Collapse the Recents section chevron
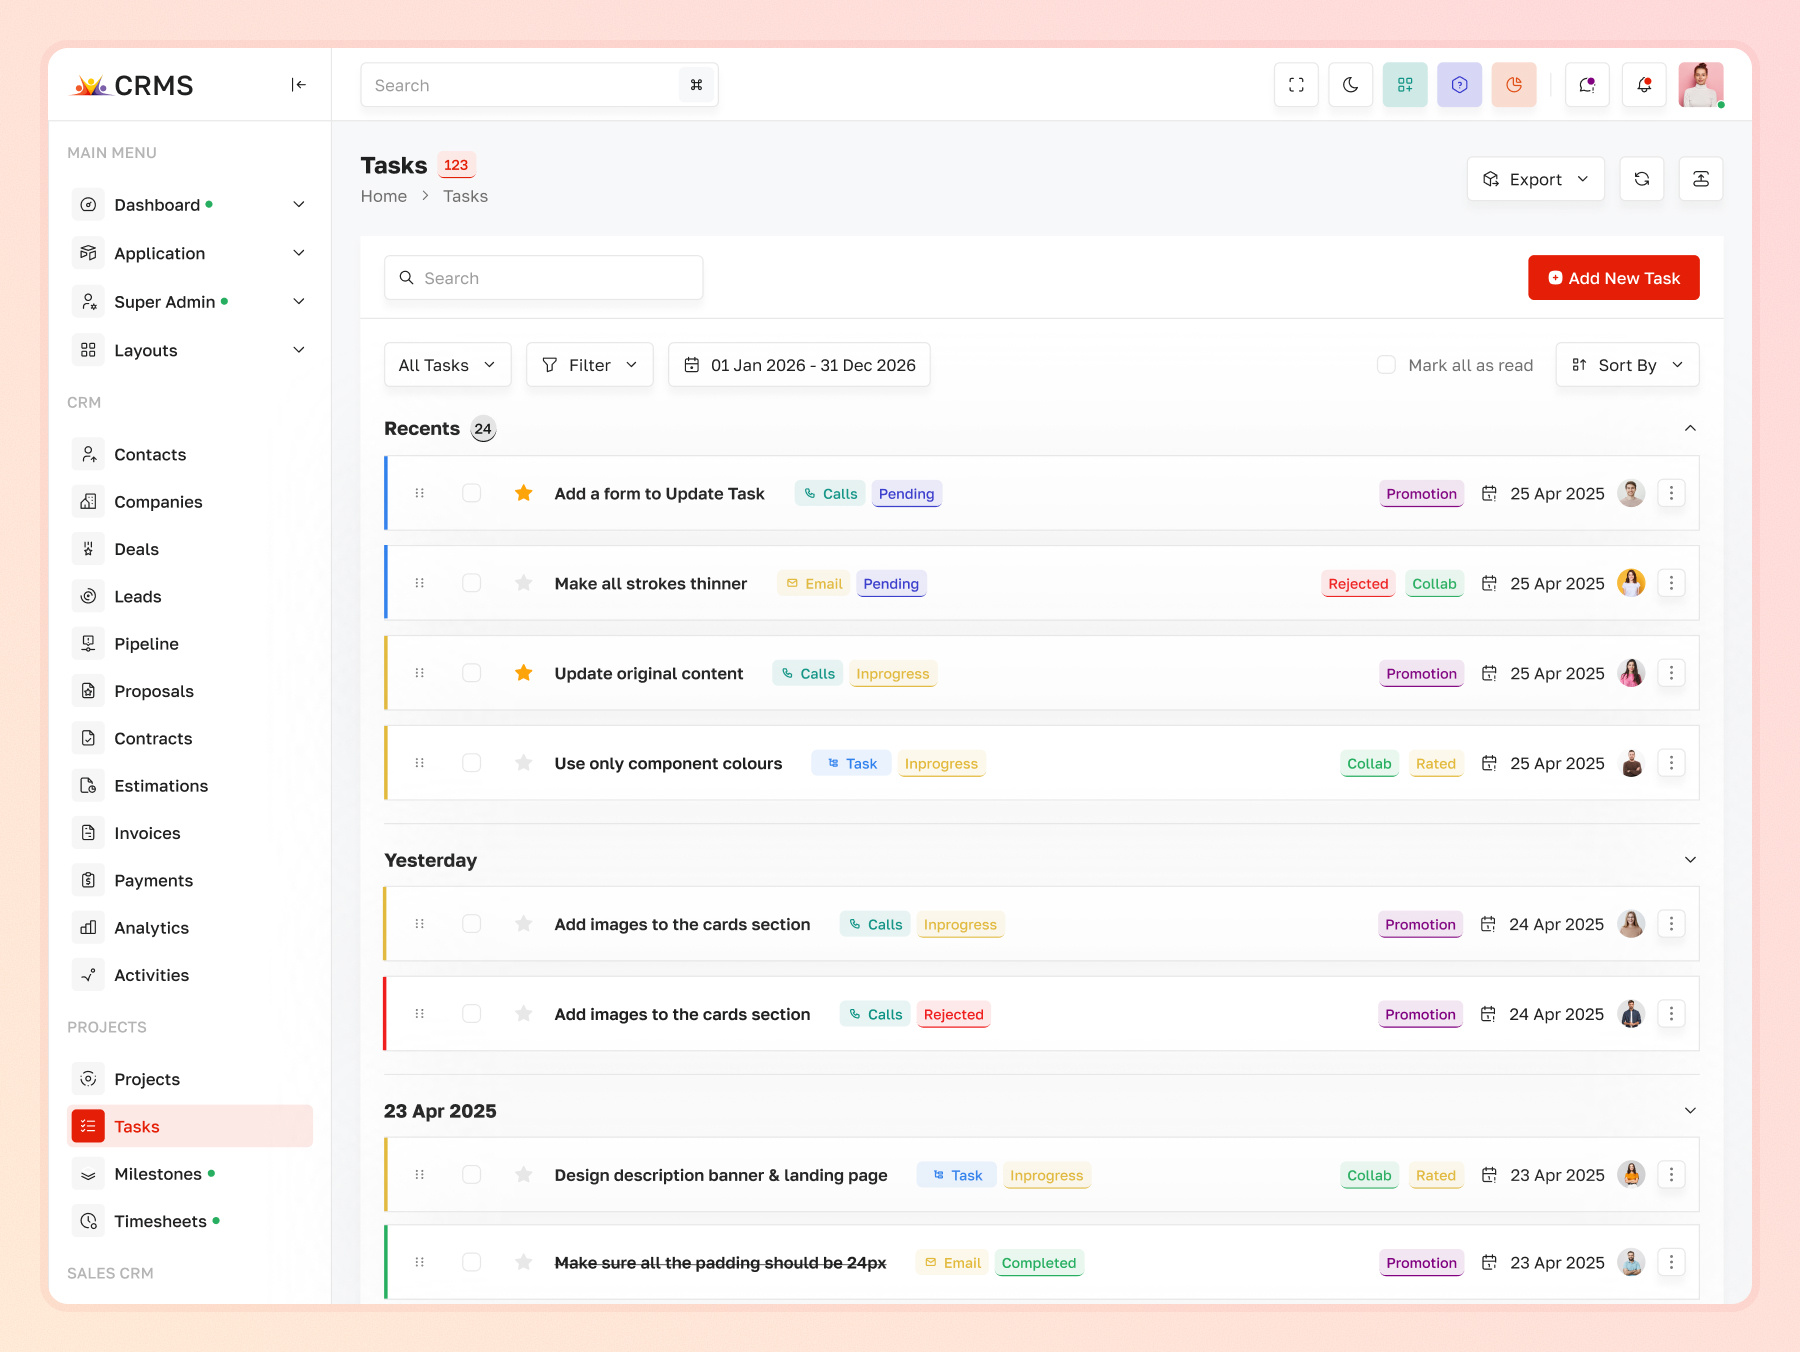Viewport: 1800px width, 1352px height. click(x=1690, y=427)
